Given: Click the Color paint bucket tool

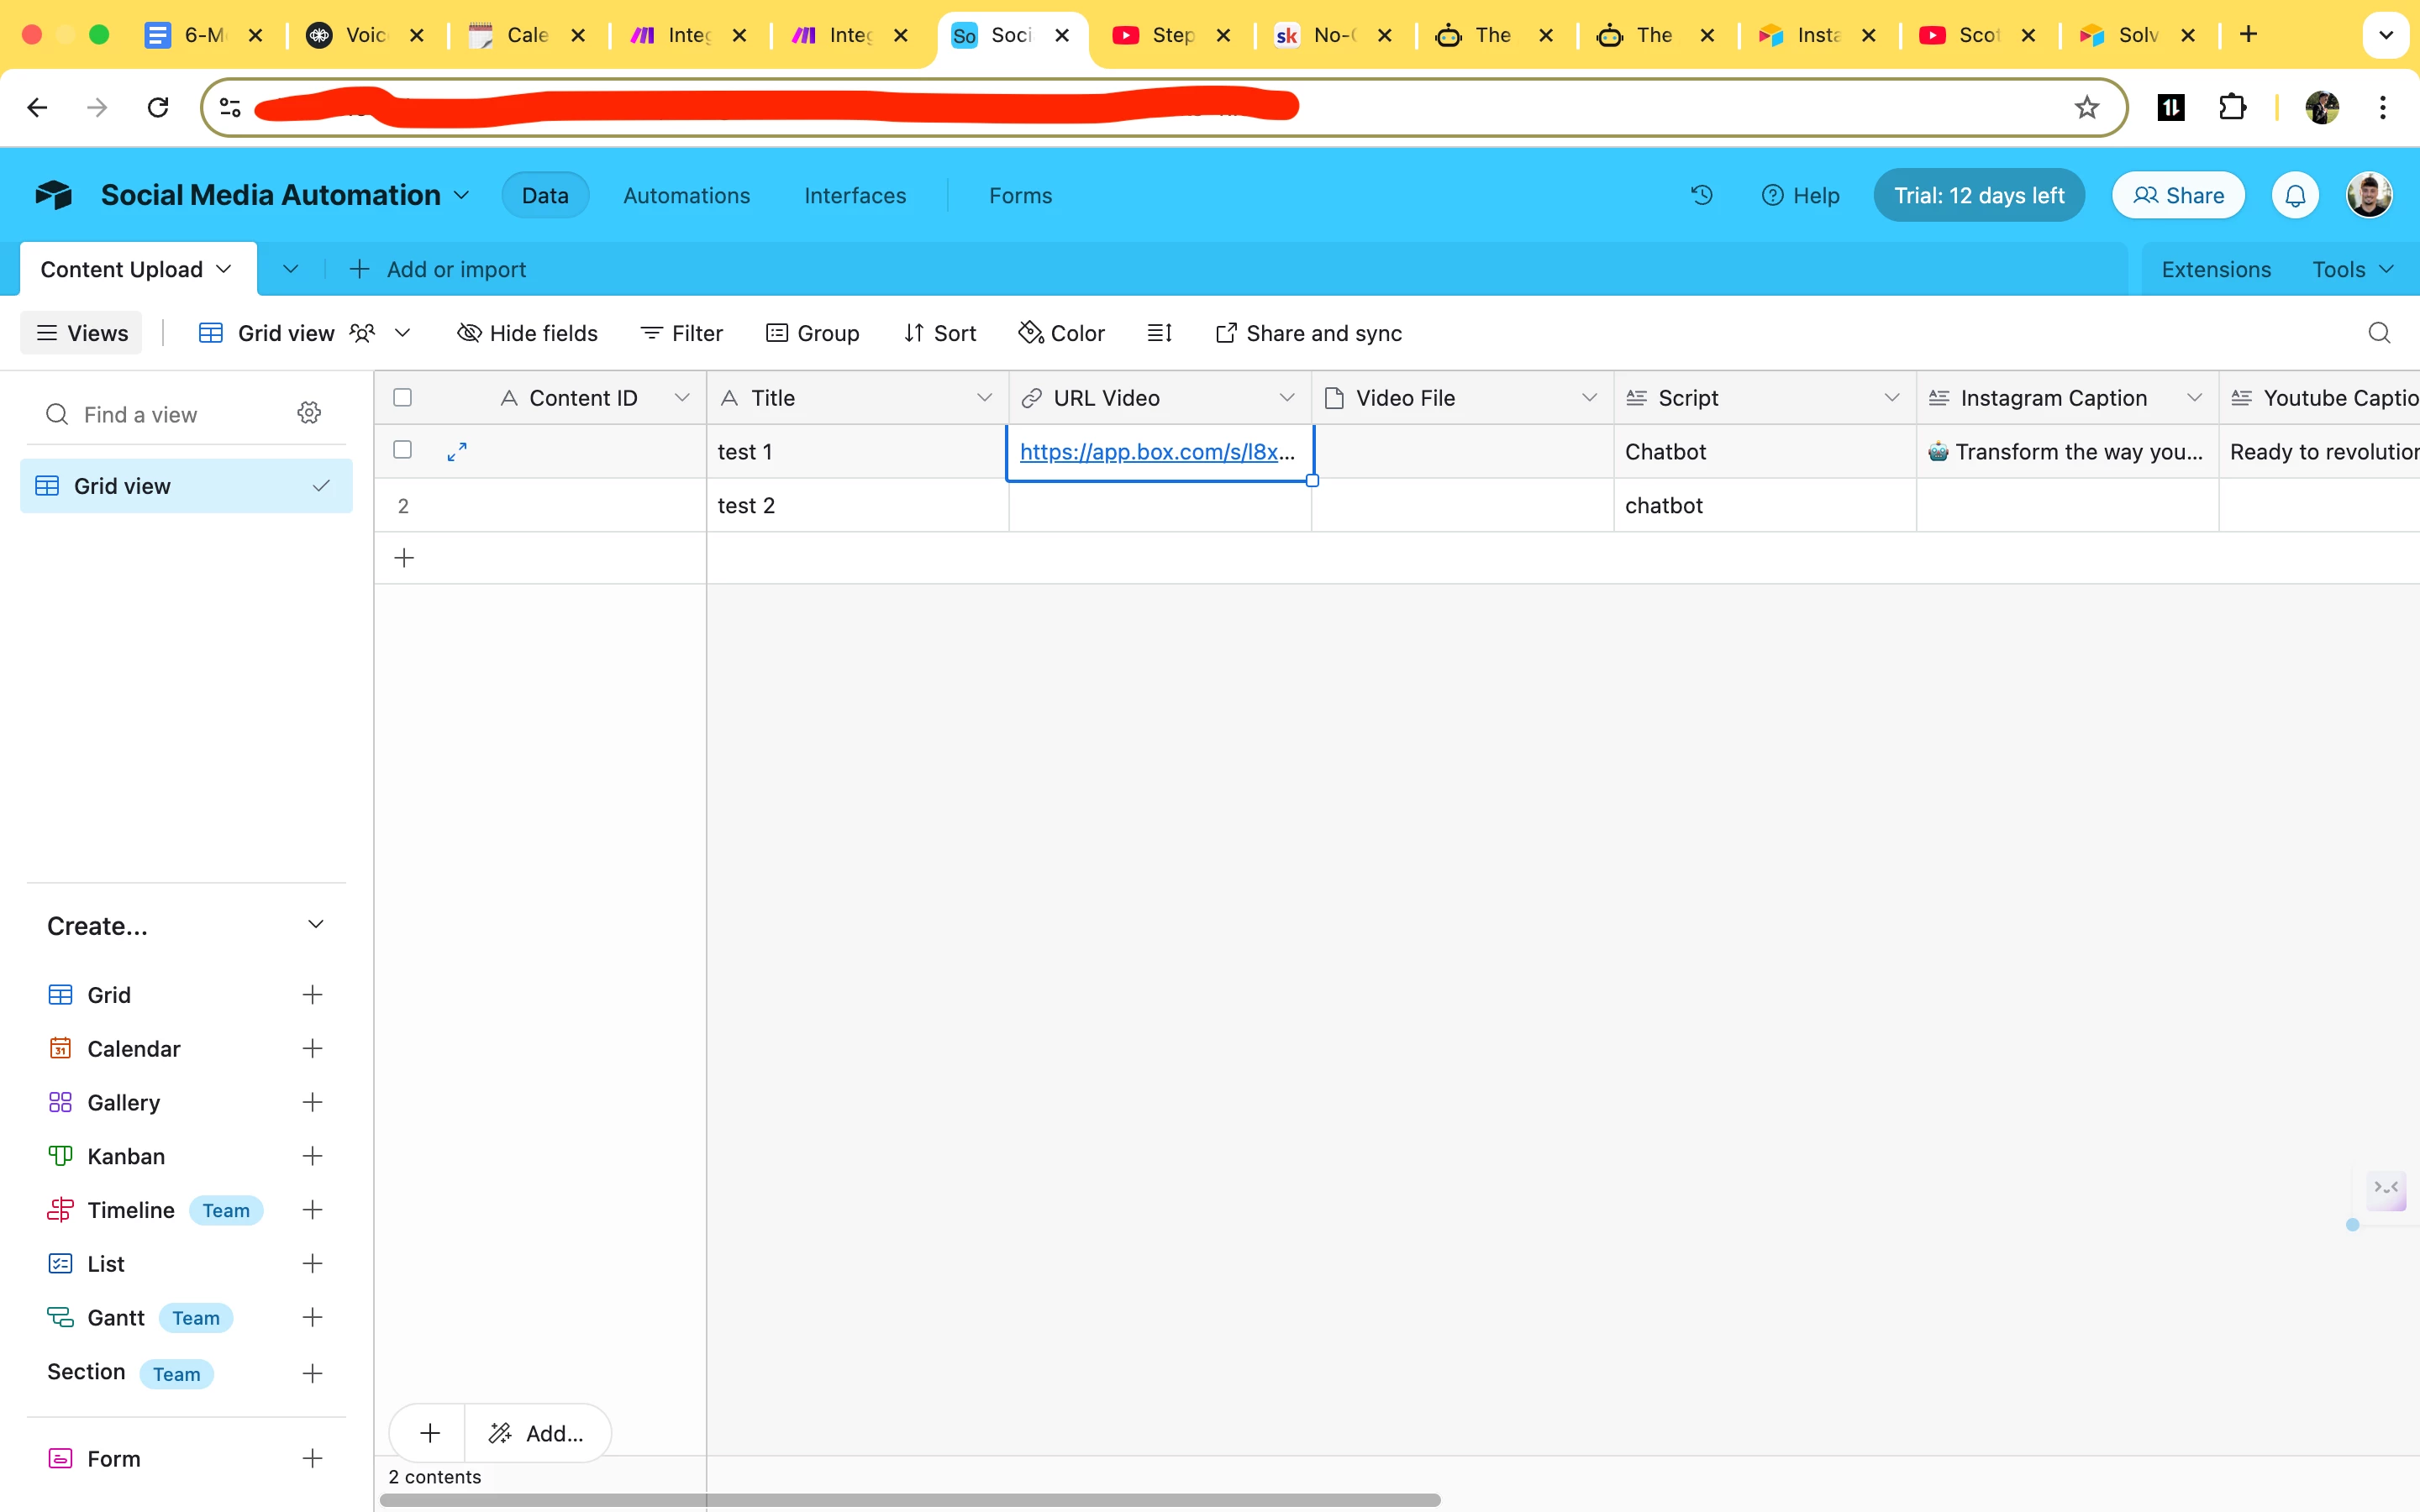Looking at the screenshot, I should (1061, 333).
